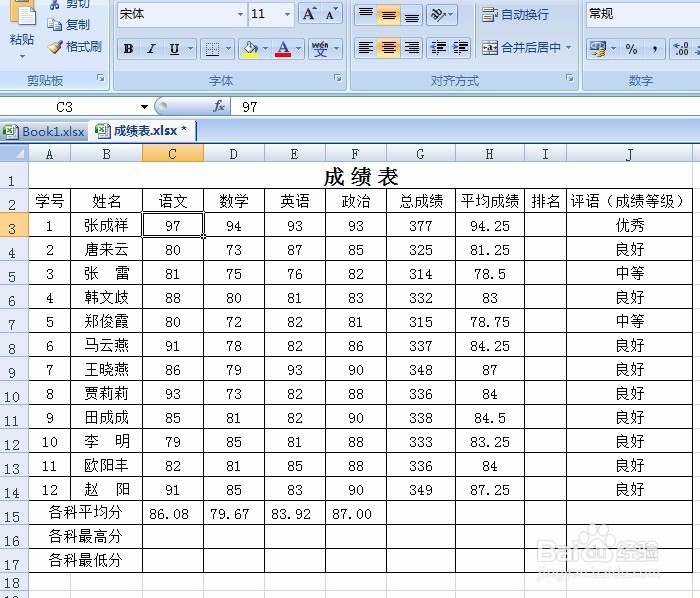Click the 优秀 comment cell
This screenshot has width=700, height=598.
click(629, 225)
